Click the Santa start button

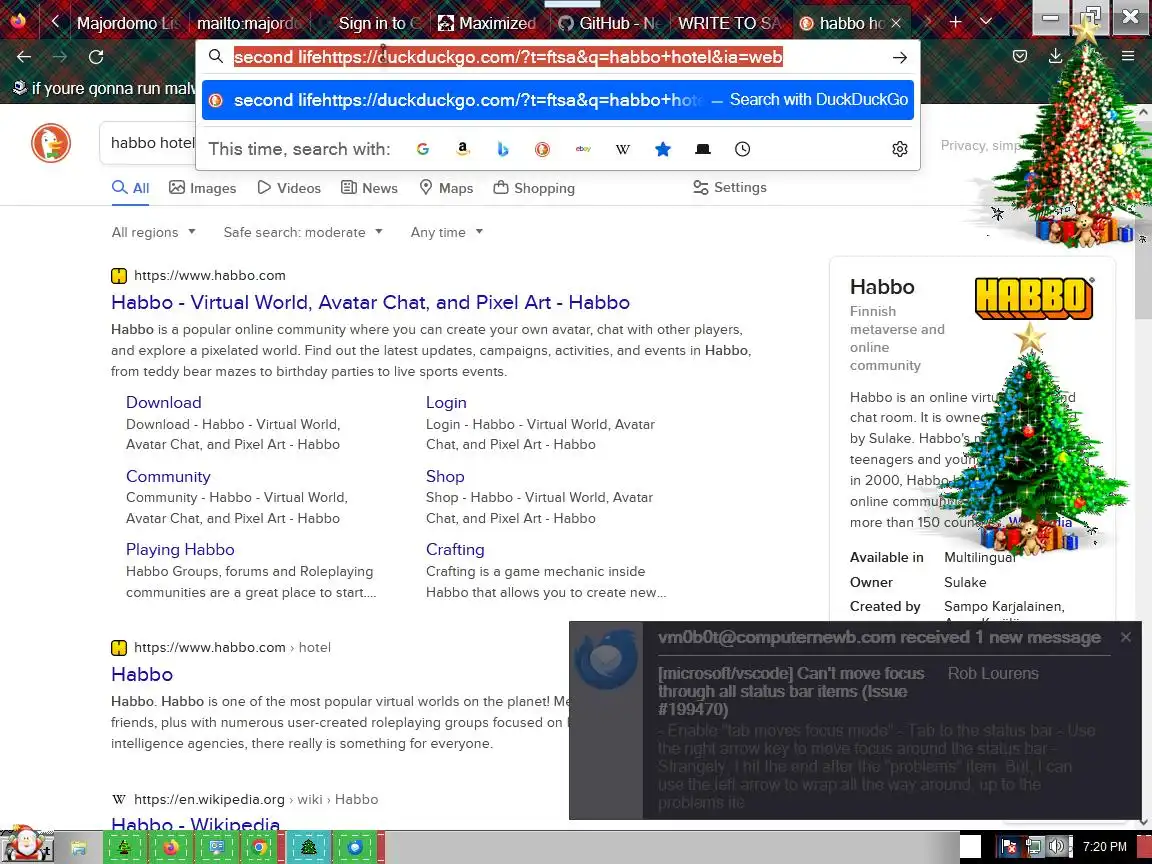coord(26,843)
